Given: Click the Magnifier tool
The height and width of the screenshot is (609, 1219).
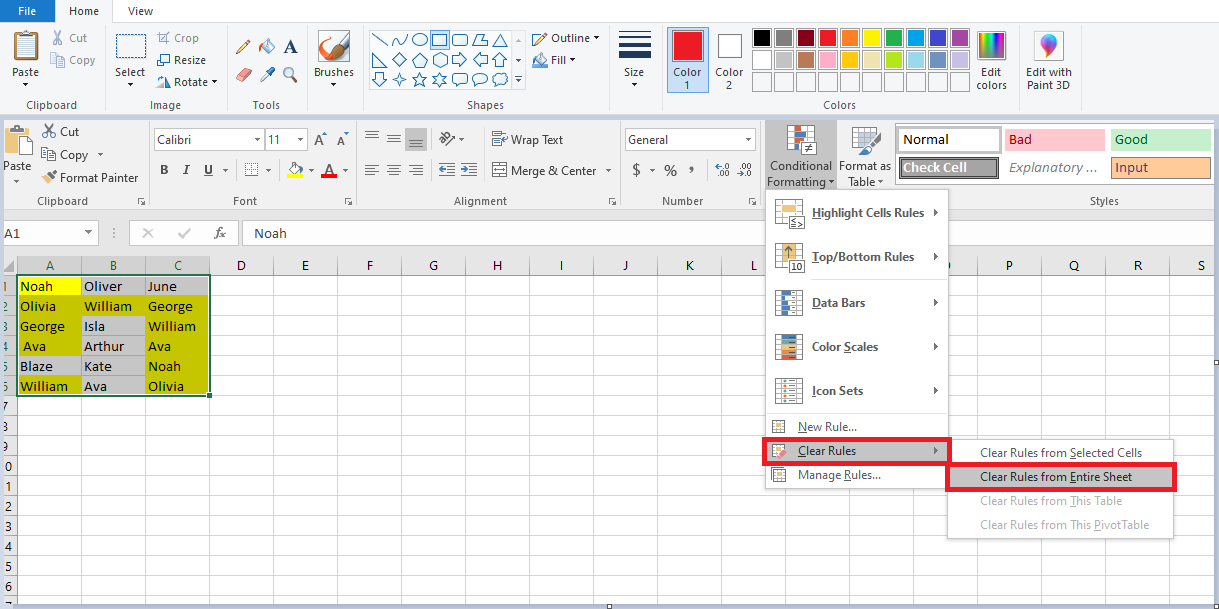Looking at the screenshot, I should click(290, 75).
